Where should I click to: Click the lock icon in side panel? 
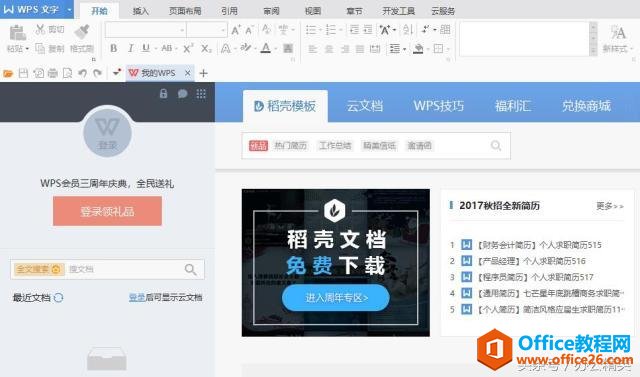(163, 93)
